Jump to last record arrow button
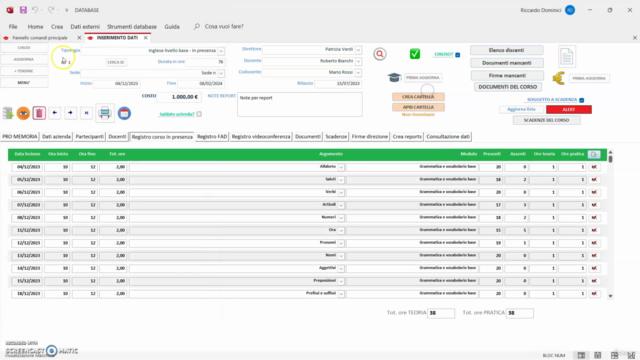This screenshot has height=360, width=640. click(x=86, y=113)
